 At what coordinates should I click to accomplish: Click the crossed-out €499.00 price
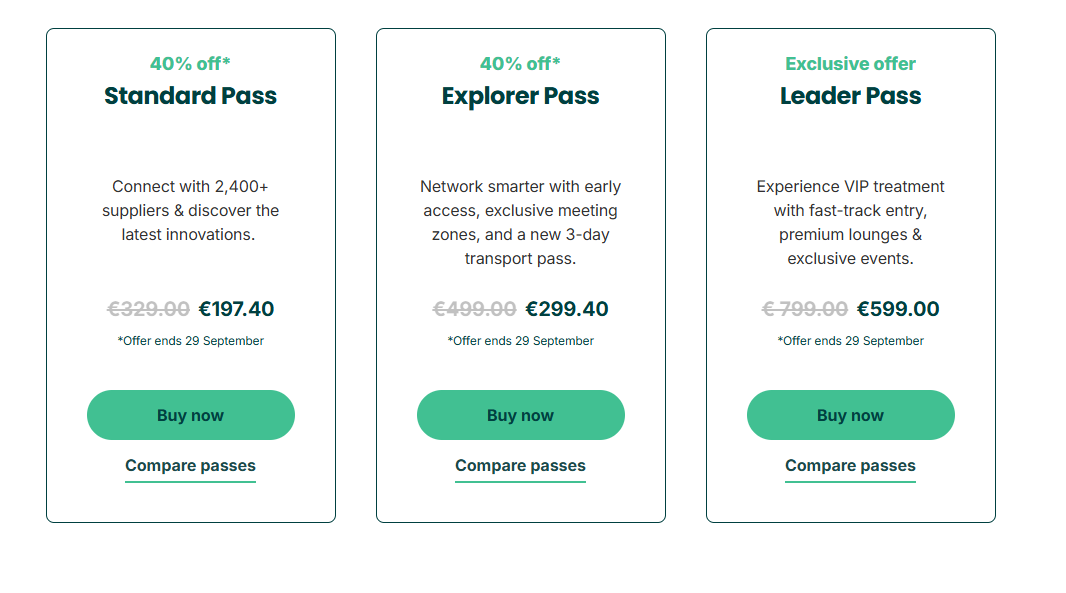[x=474, y=309]
